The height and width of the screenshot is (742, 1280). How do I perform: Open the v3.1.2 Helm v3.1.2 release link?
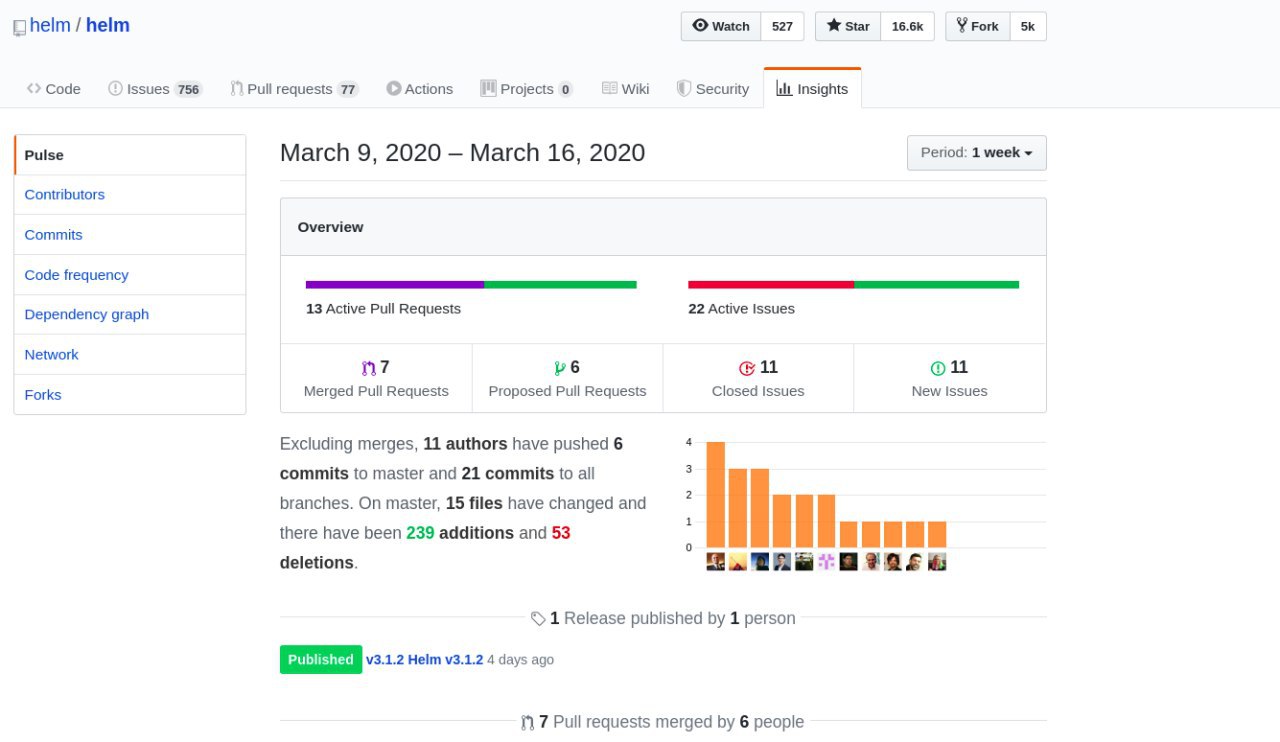424,660
